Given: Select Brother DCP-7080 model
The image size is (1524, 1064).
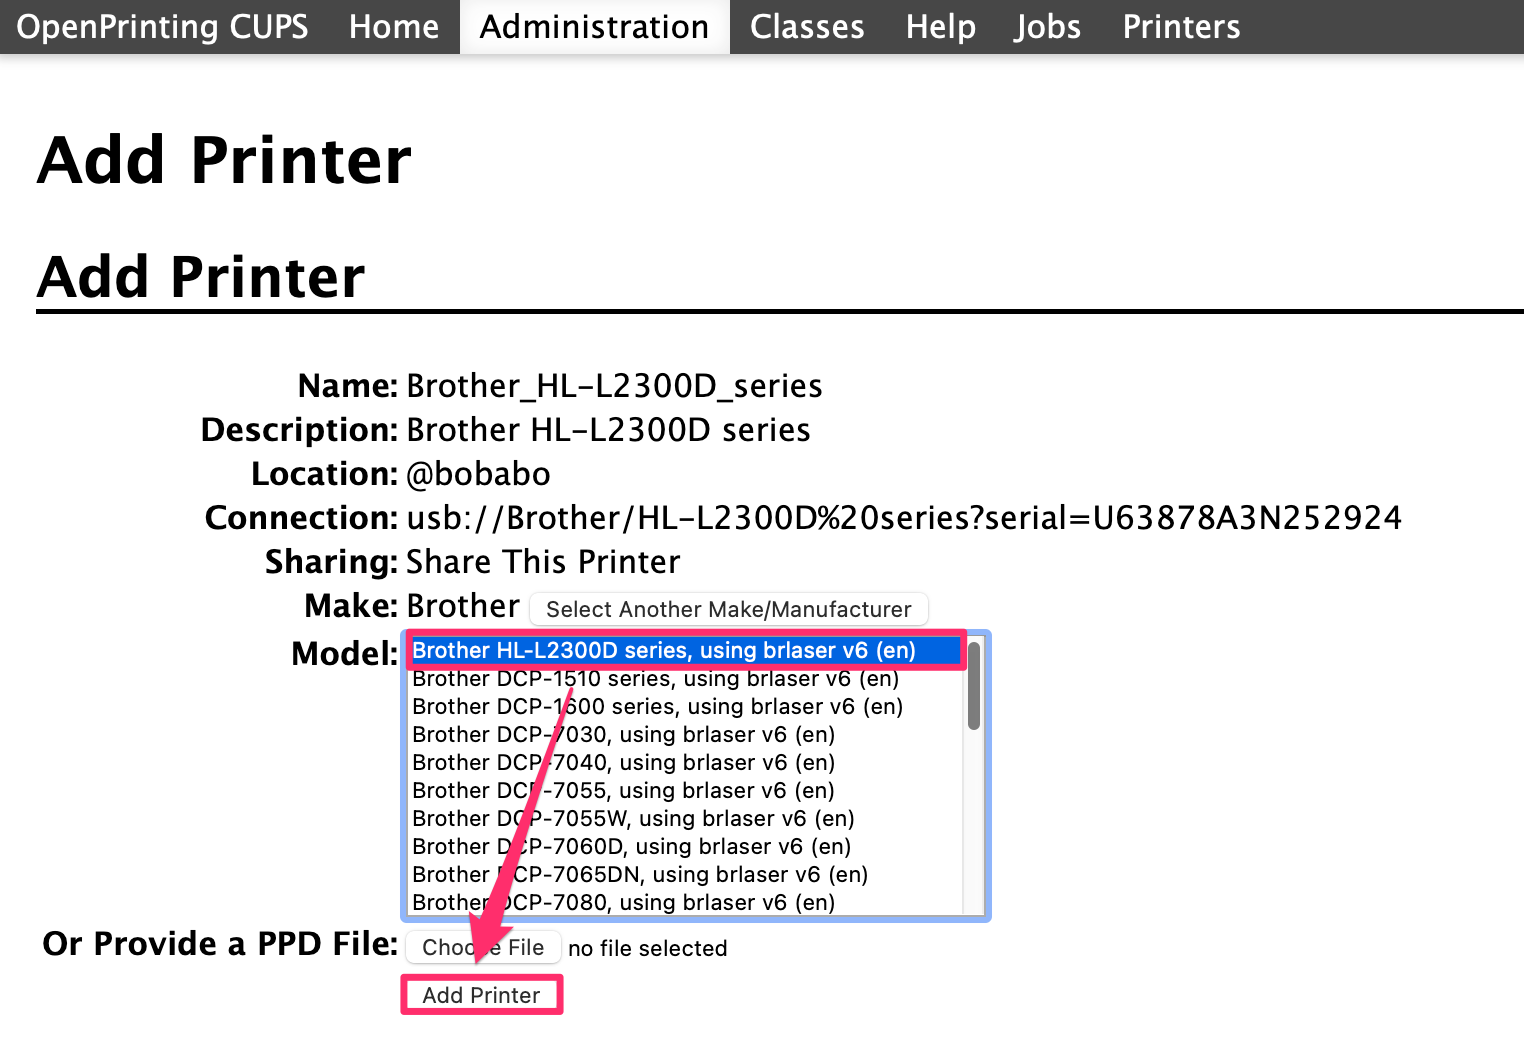Looking at the screenshot, I should [684, 902].
